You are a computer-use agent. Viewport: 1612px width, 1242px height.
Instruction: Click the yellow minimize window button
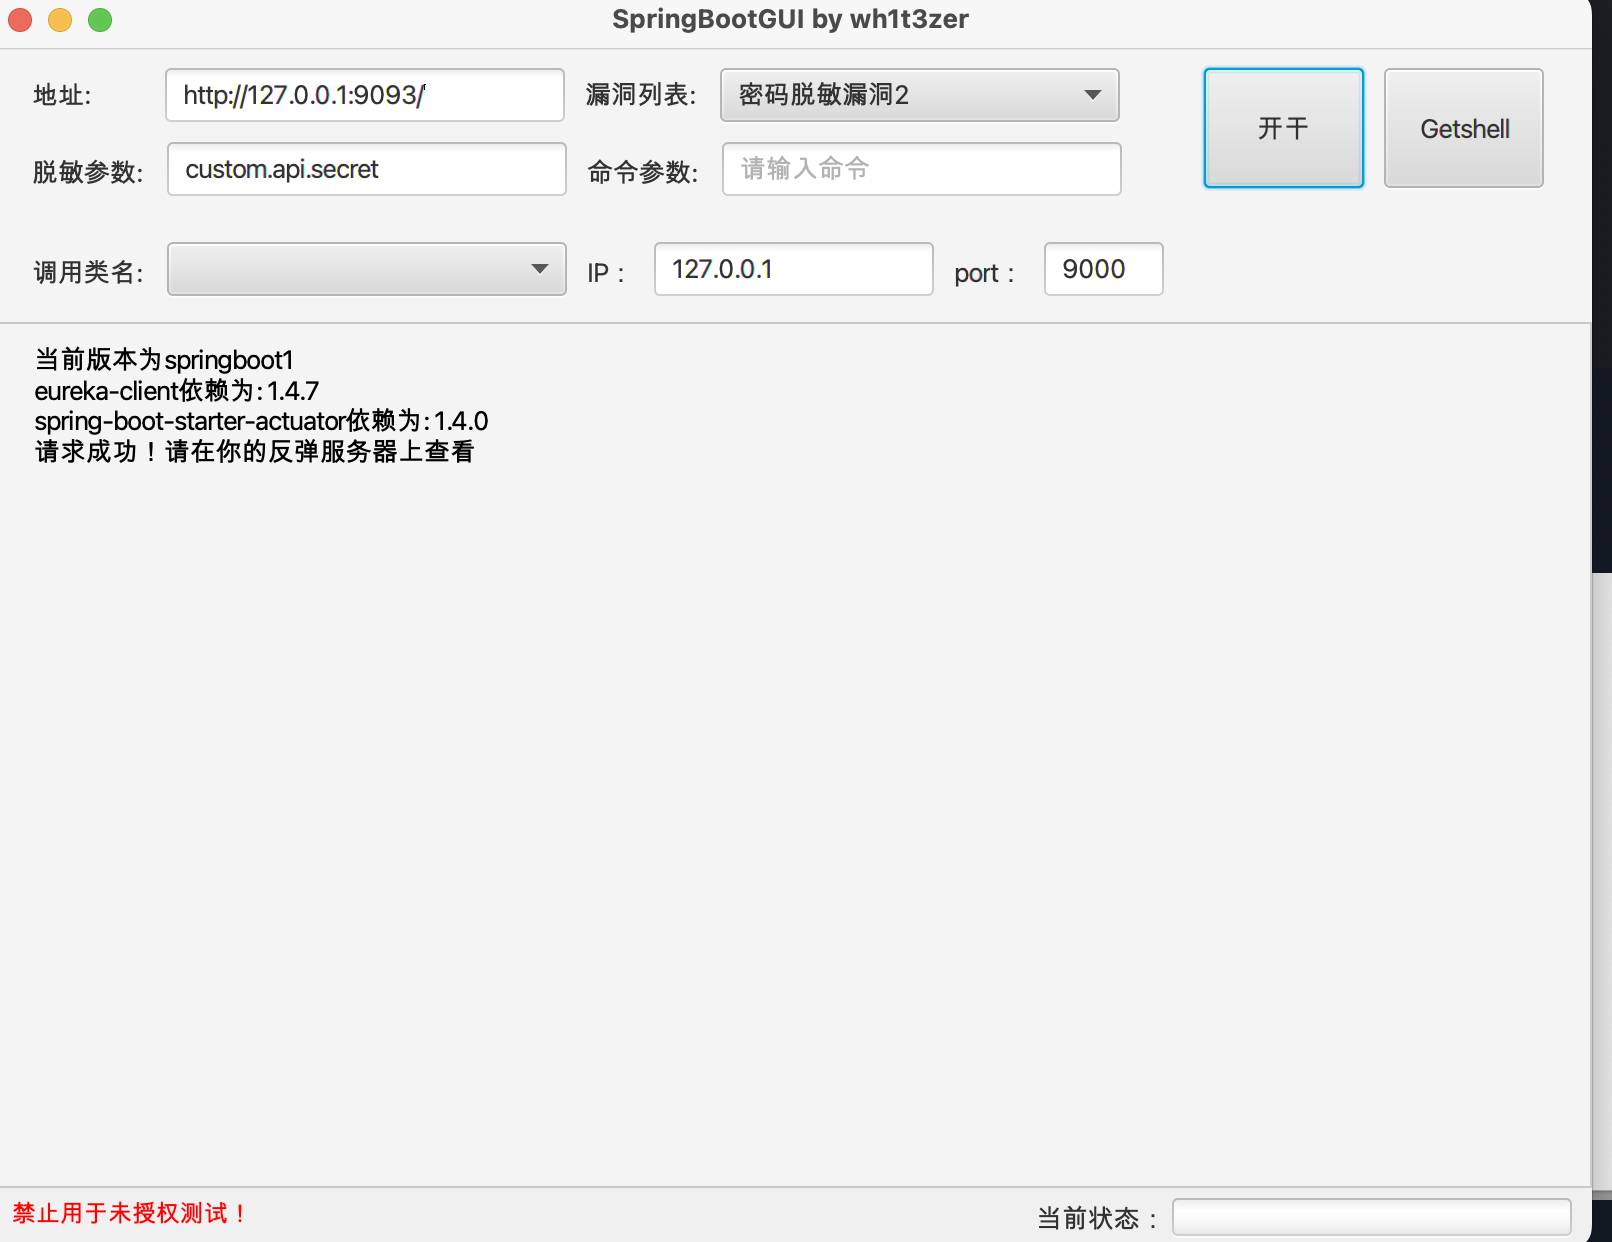coord(60,20)
